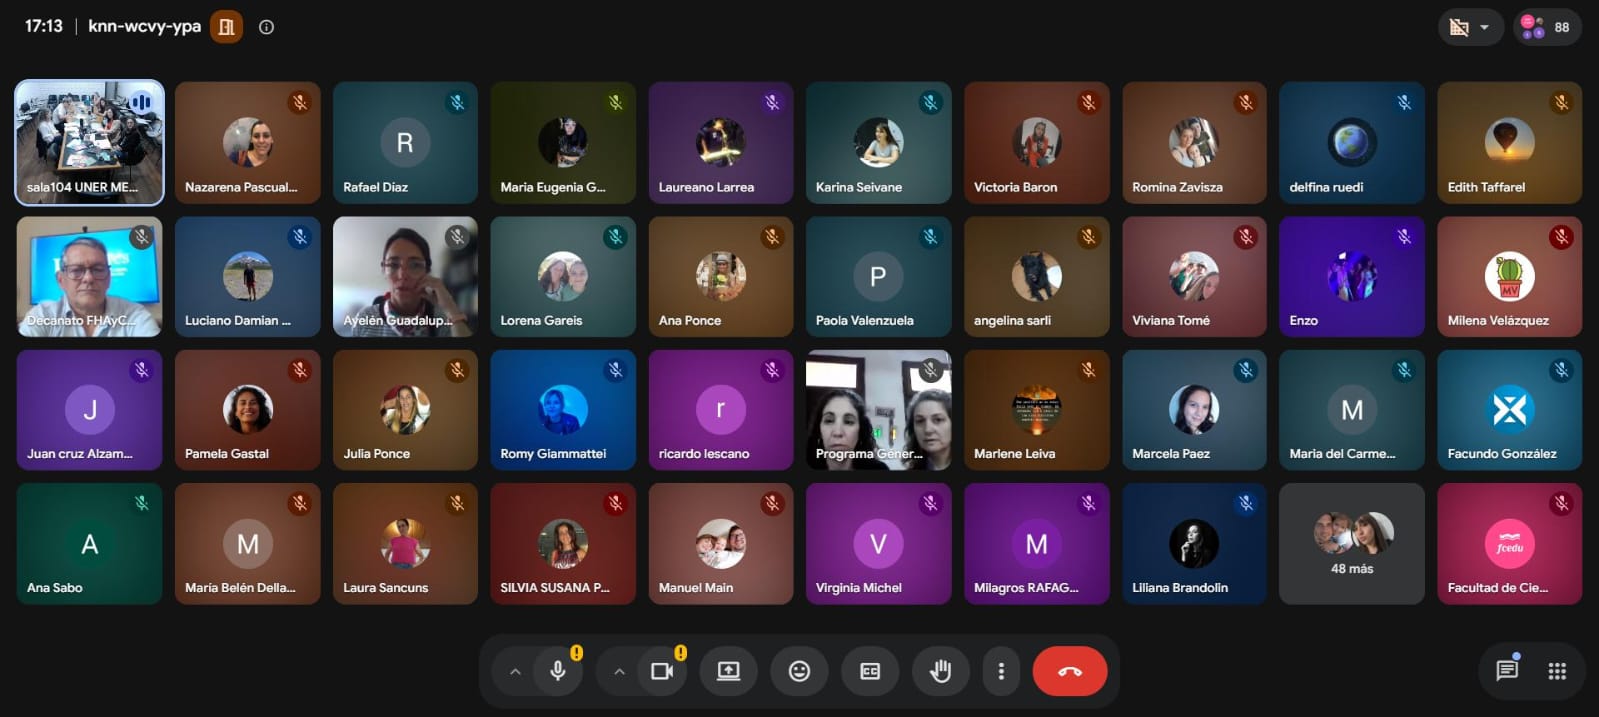Expand camera video settings chevron
Image resolution: width=1599 pixels, height=717 pixels.
point(619,671)
